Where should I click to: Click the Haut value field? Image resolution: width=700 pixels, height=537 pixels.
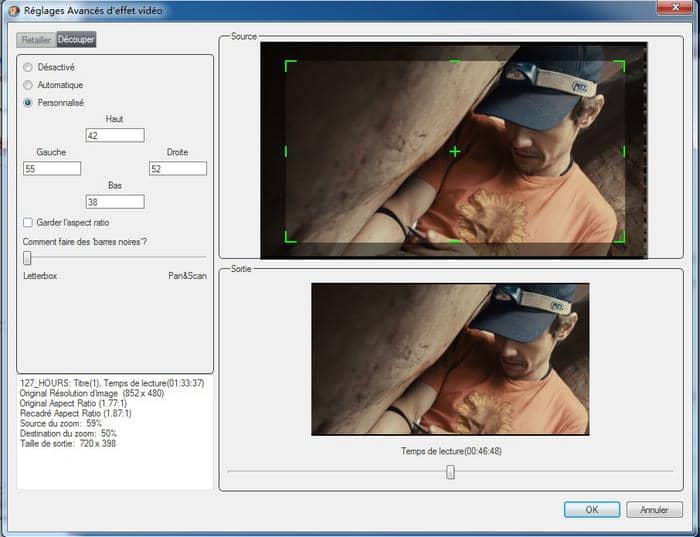pos(115,135)
